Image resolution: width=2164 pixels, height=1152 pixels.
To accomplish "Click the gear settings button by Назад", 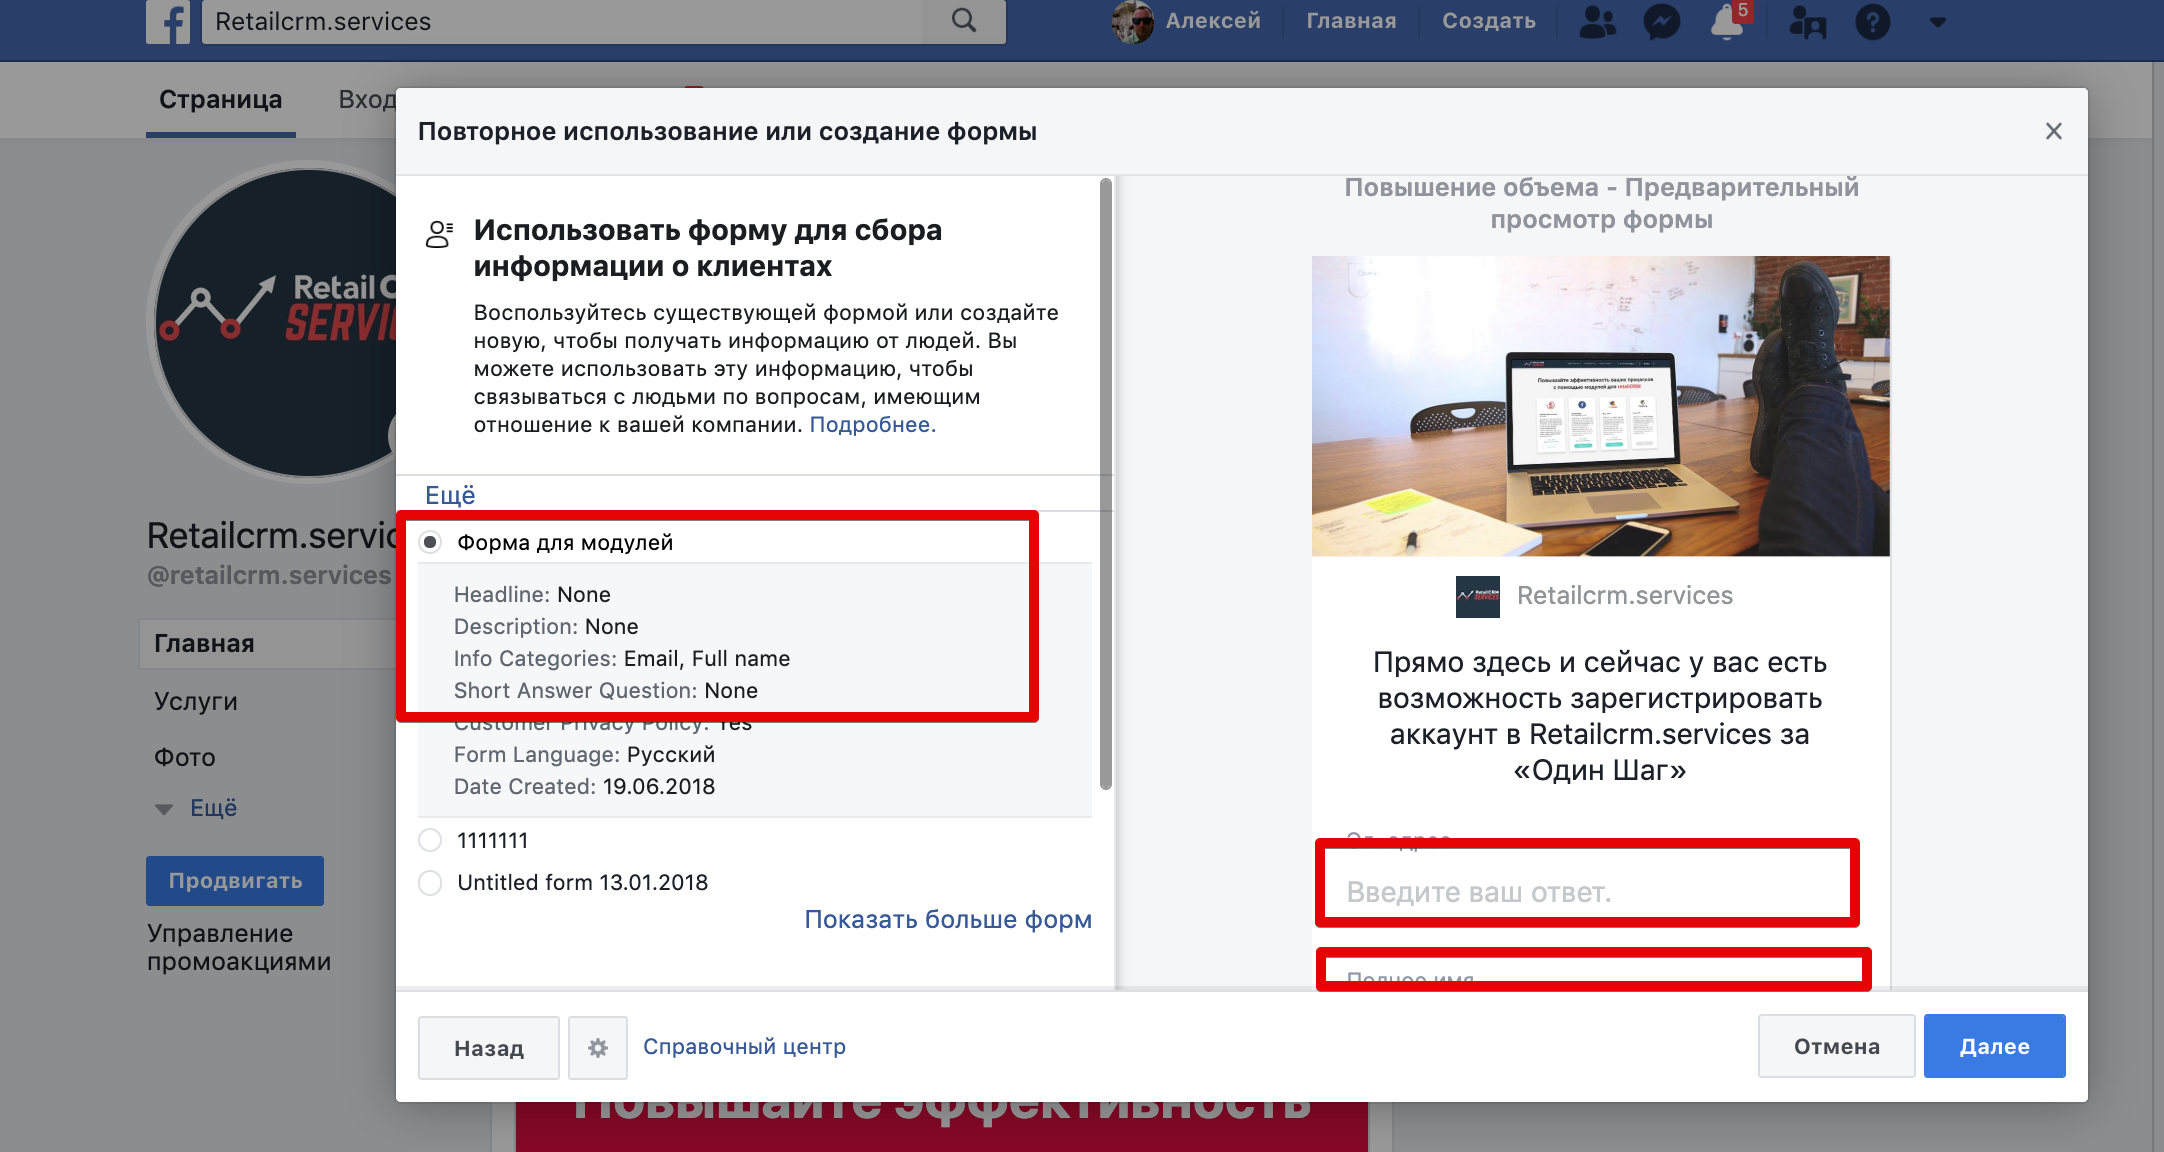I will click(598, 1047).
